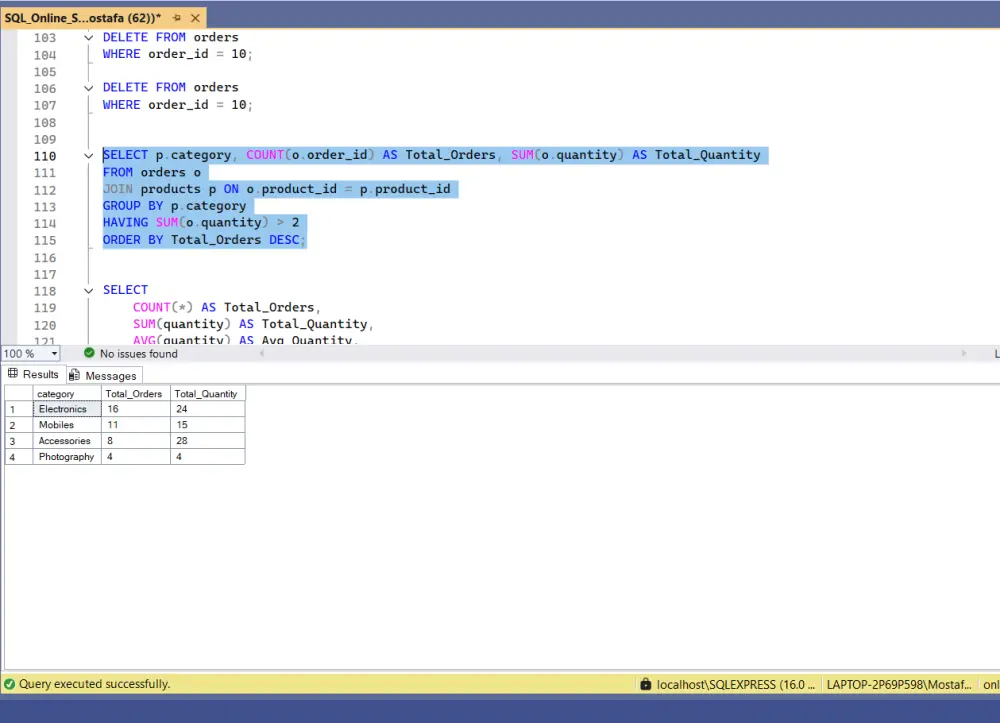Click the grid icon beside Results
The height and width of the screenshot is (723, 1000).
click(14, 374)
